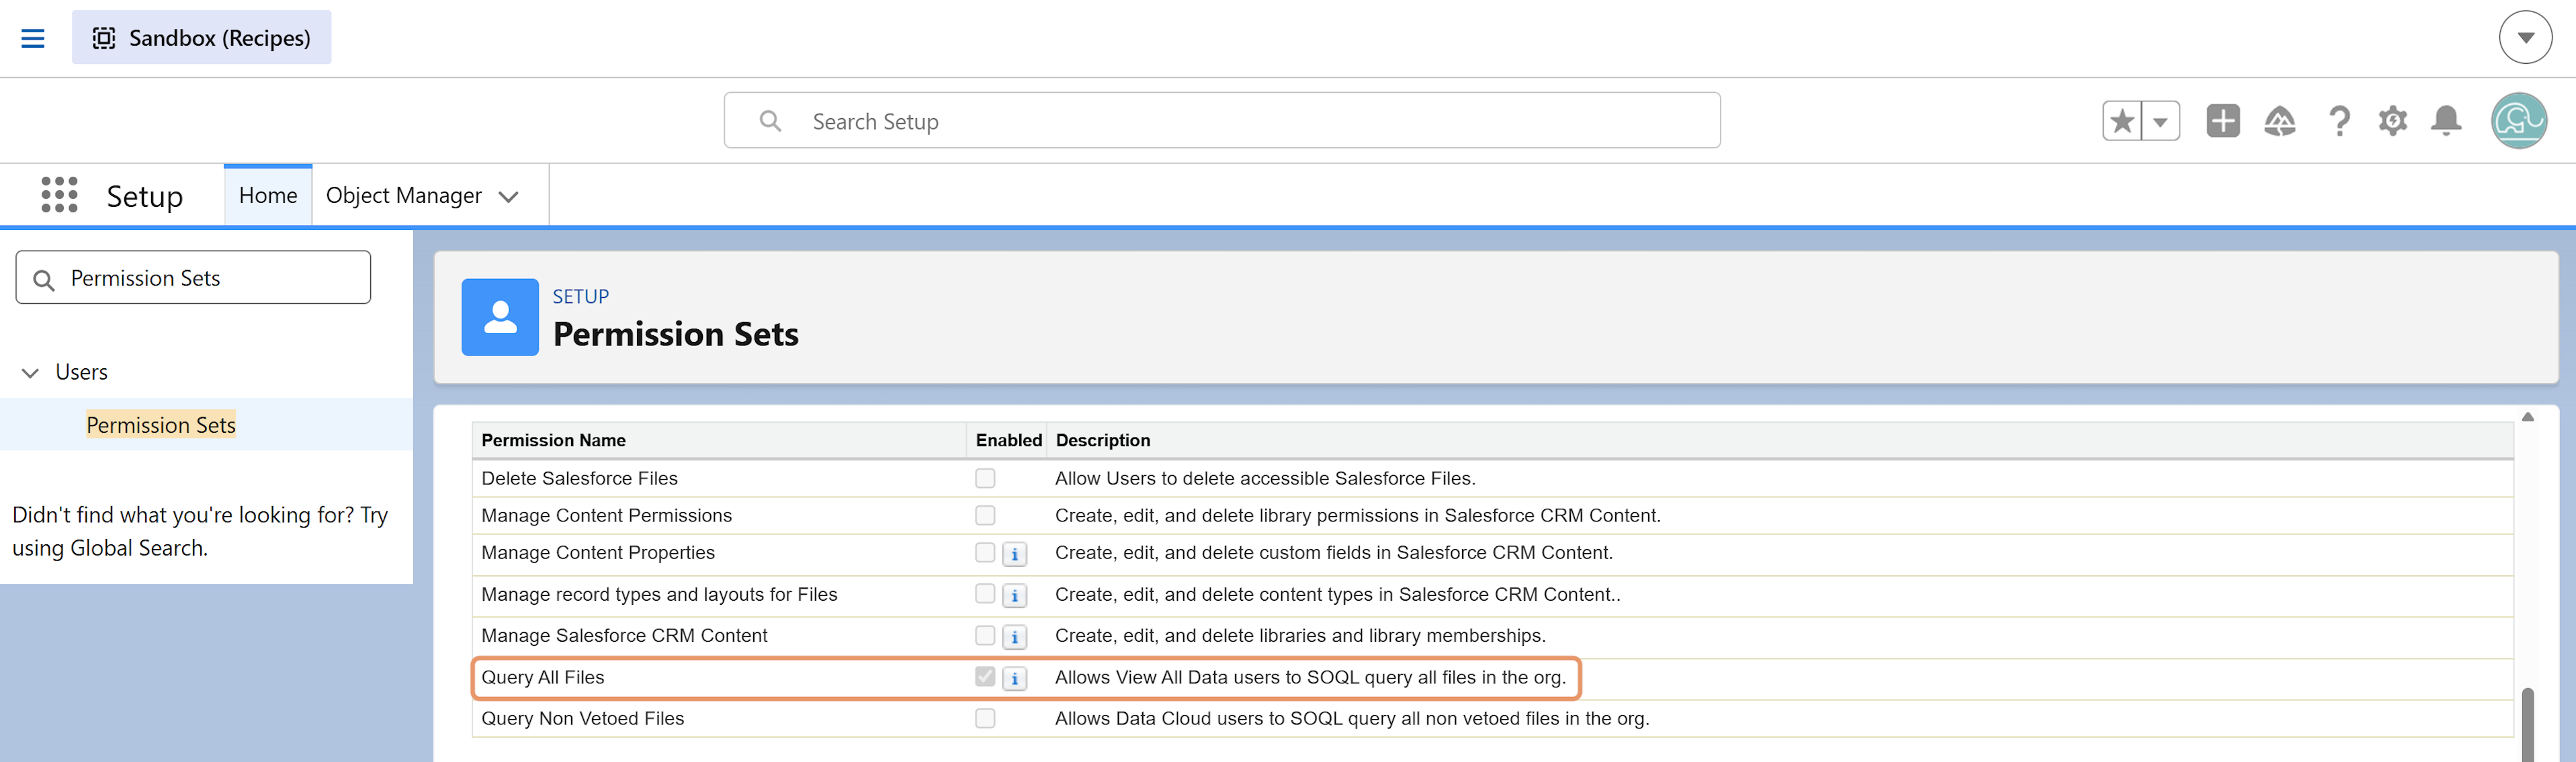Click info icon for Manage record types and layouts
The height and width of the screenshot is (762, 2576).
point(1014,597)
